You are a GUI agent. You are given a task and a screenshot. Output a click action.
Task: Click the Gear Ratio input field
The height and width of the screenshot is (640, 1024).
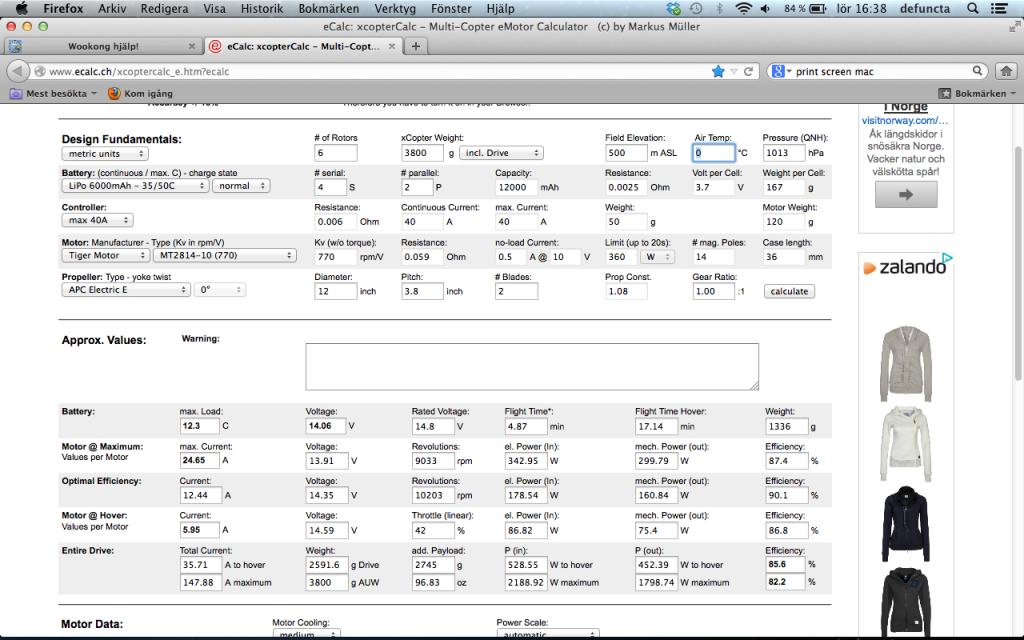[x=714, y=291]
